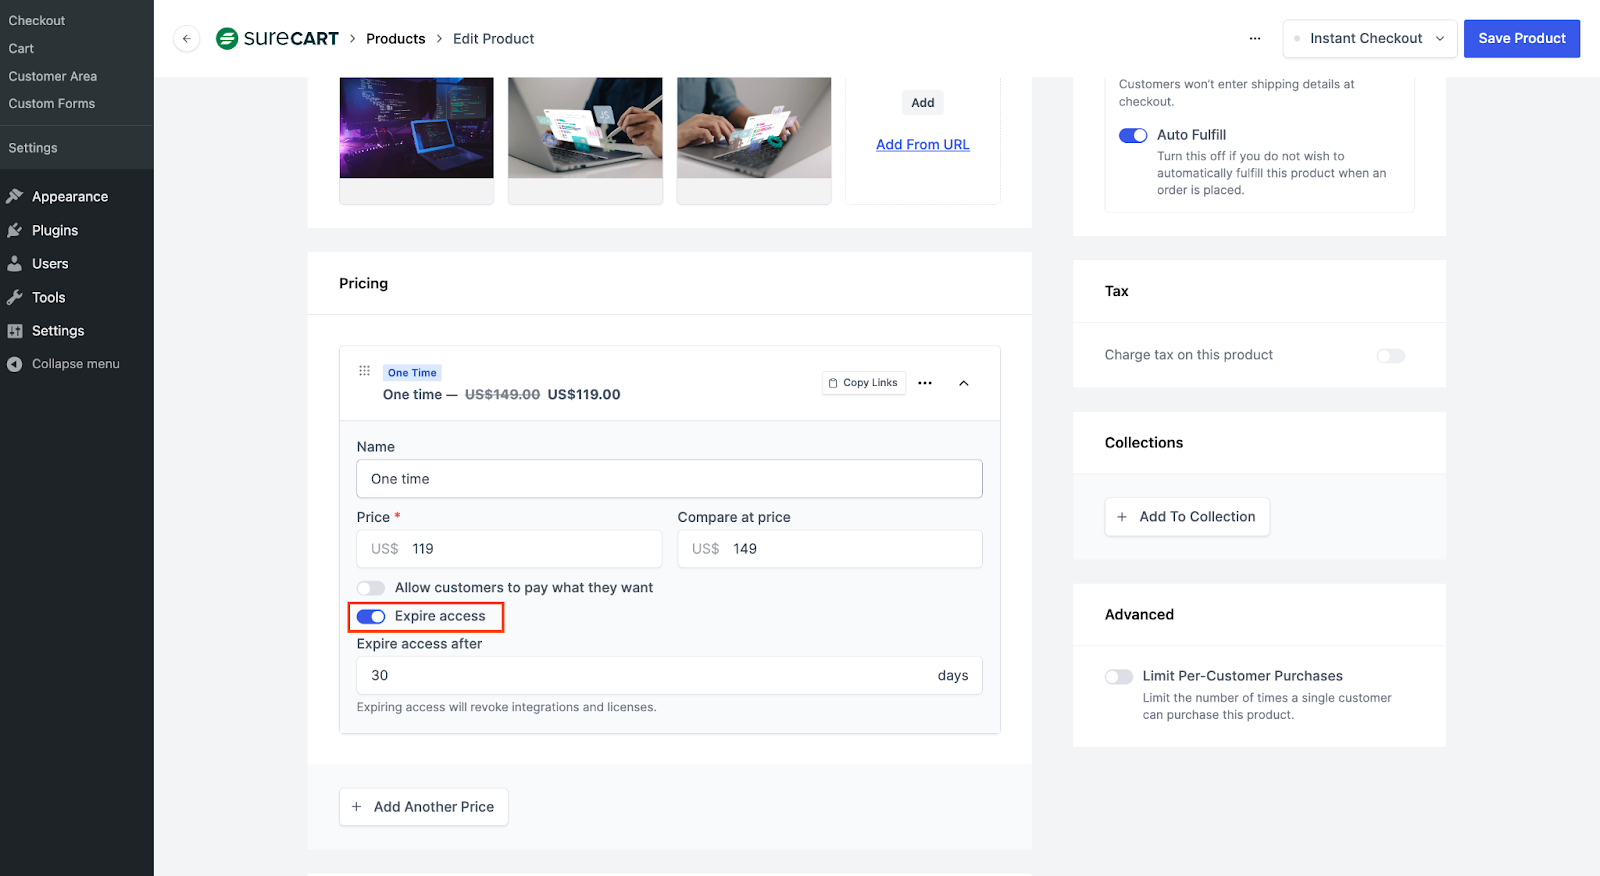Screen dimensions: 1600x876
Task: Go to Products breadcrumb
Action: (x=396, y=39)
